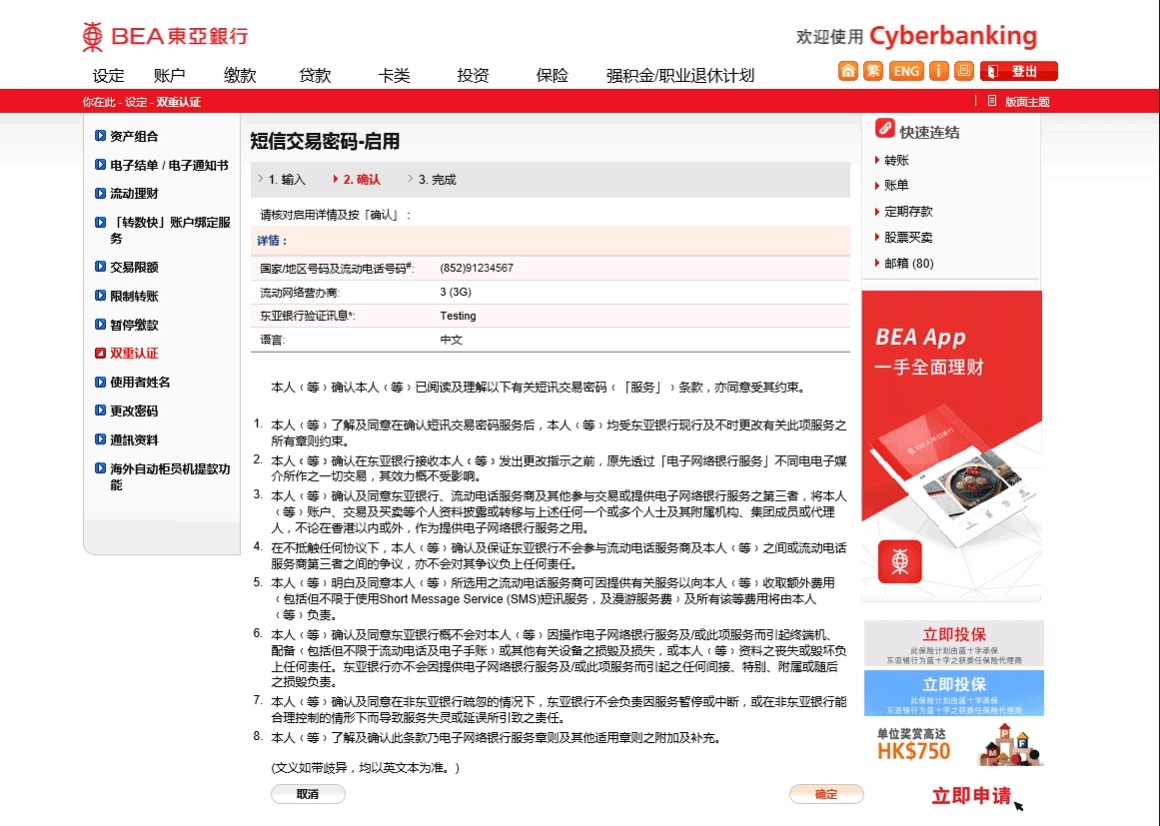Click the 股票买卖 quick link
This screenshot has height=826, width=1160.
pyautogui.click(x=908, y=237)
